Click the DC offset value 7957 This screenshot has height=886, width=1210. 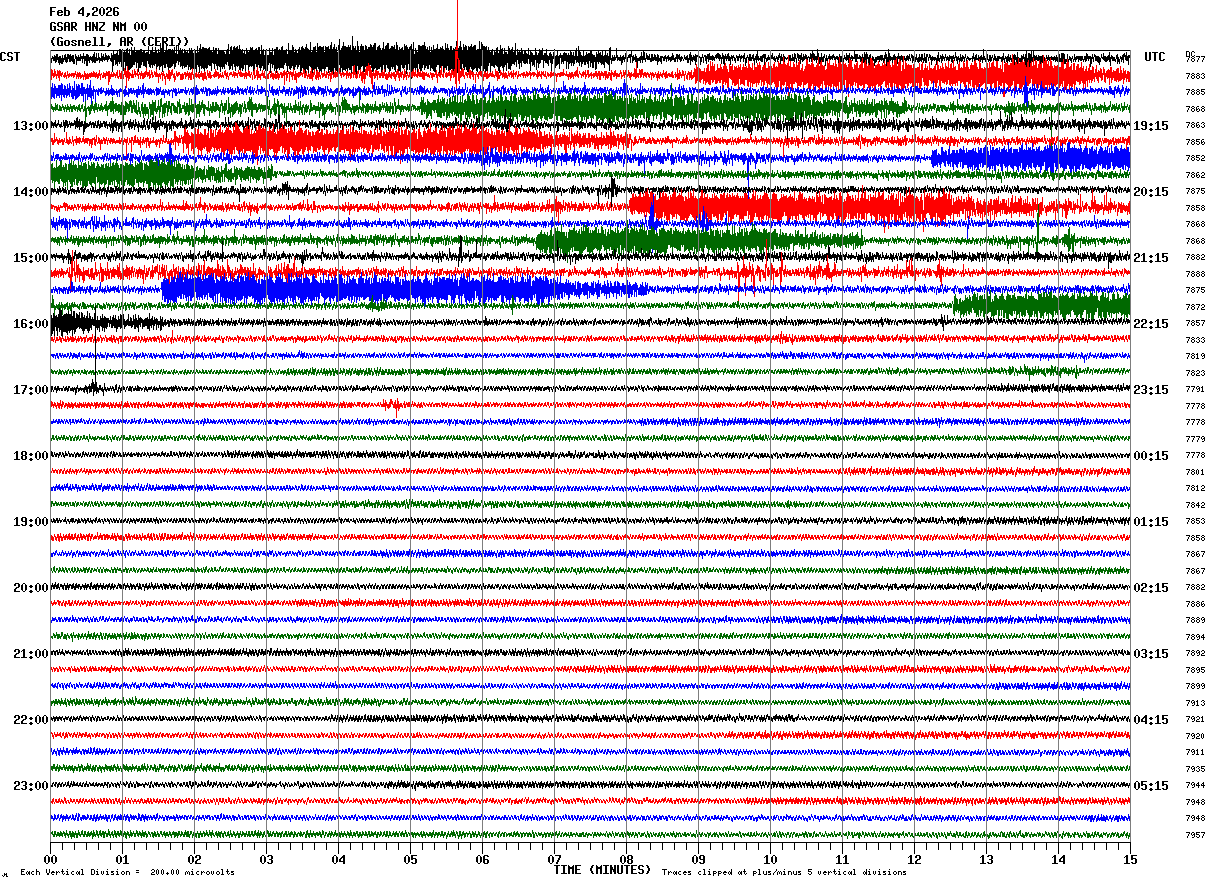tap(1195, 835)
